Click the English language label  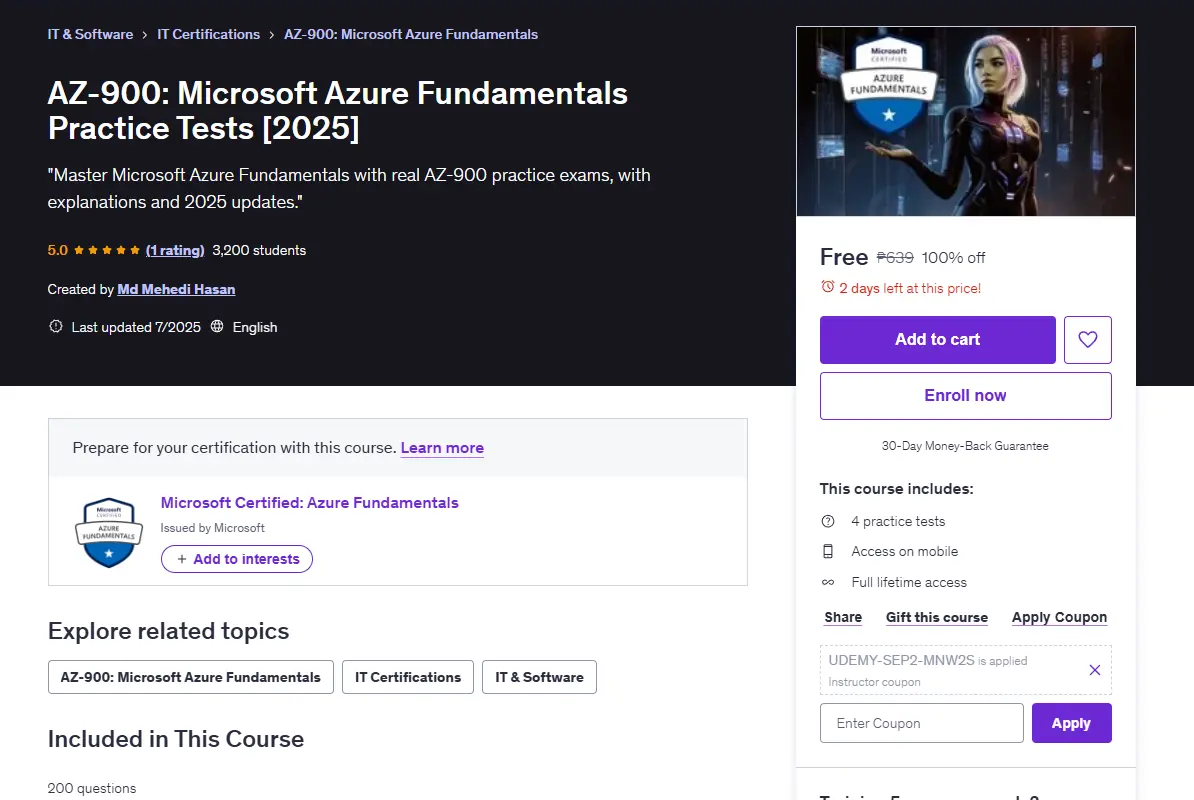coord(254,327)
